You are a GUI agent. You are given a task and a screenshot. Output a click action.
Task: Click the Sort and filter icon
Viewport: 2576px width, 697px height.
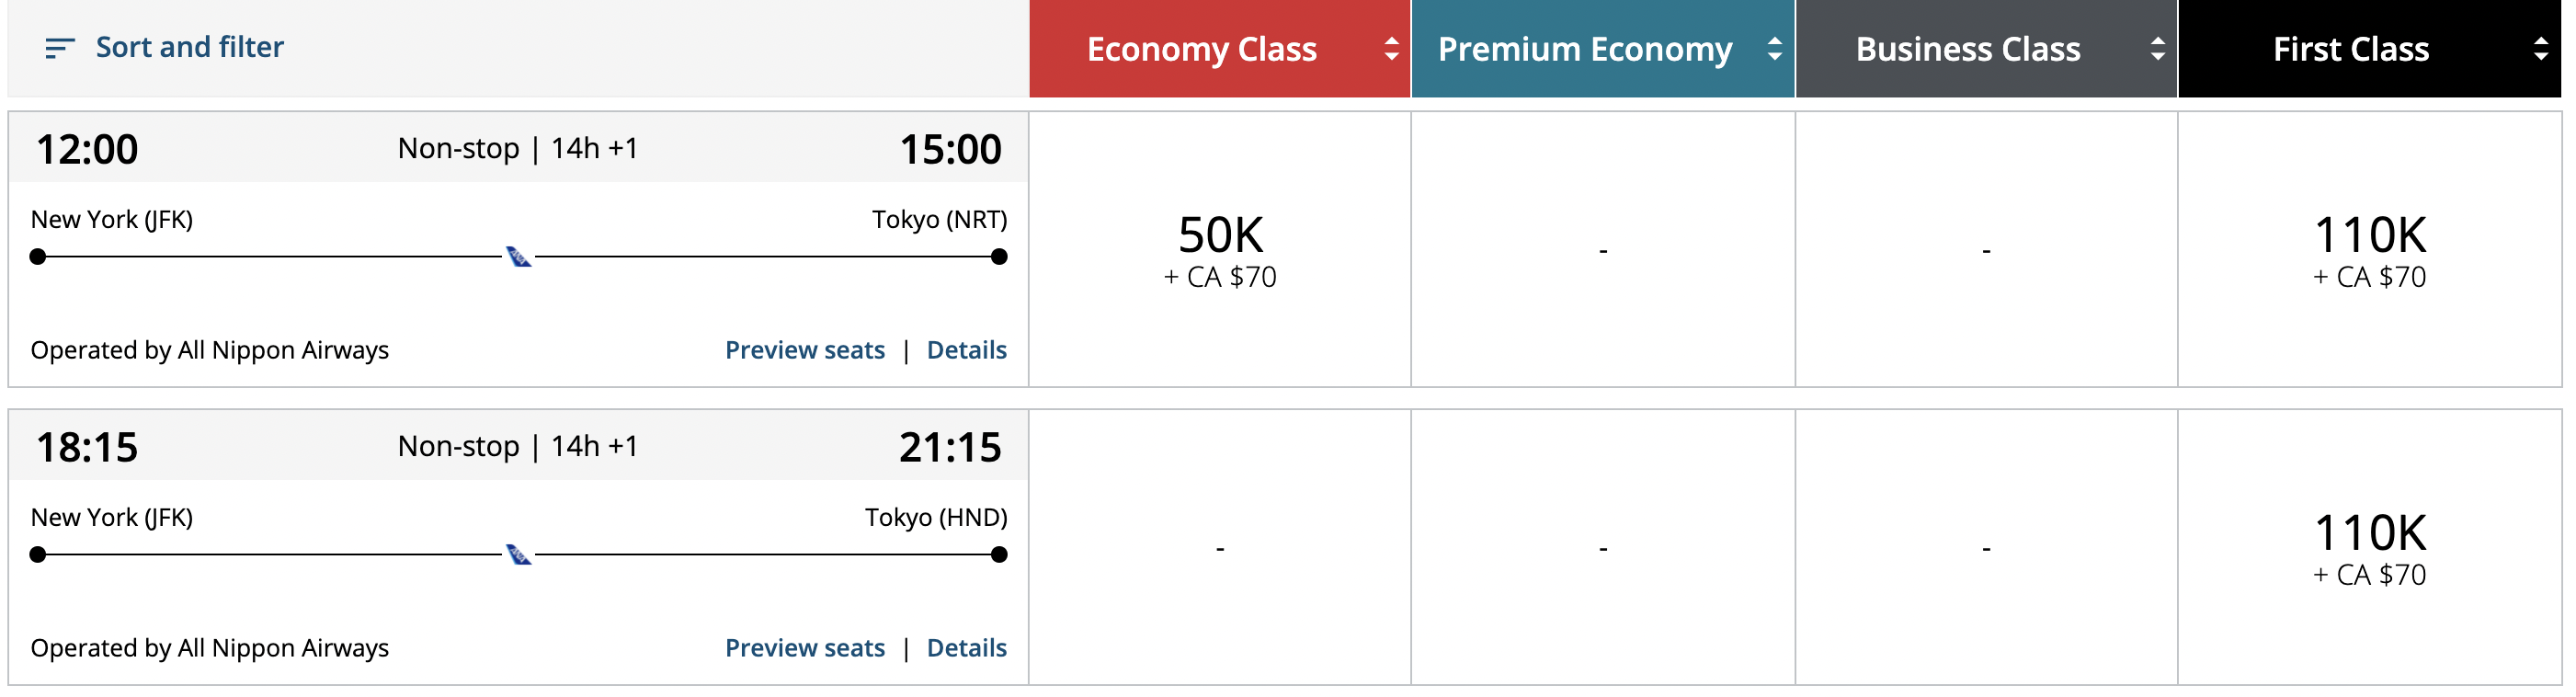pyautogui.click(x=60, y=48)
